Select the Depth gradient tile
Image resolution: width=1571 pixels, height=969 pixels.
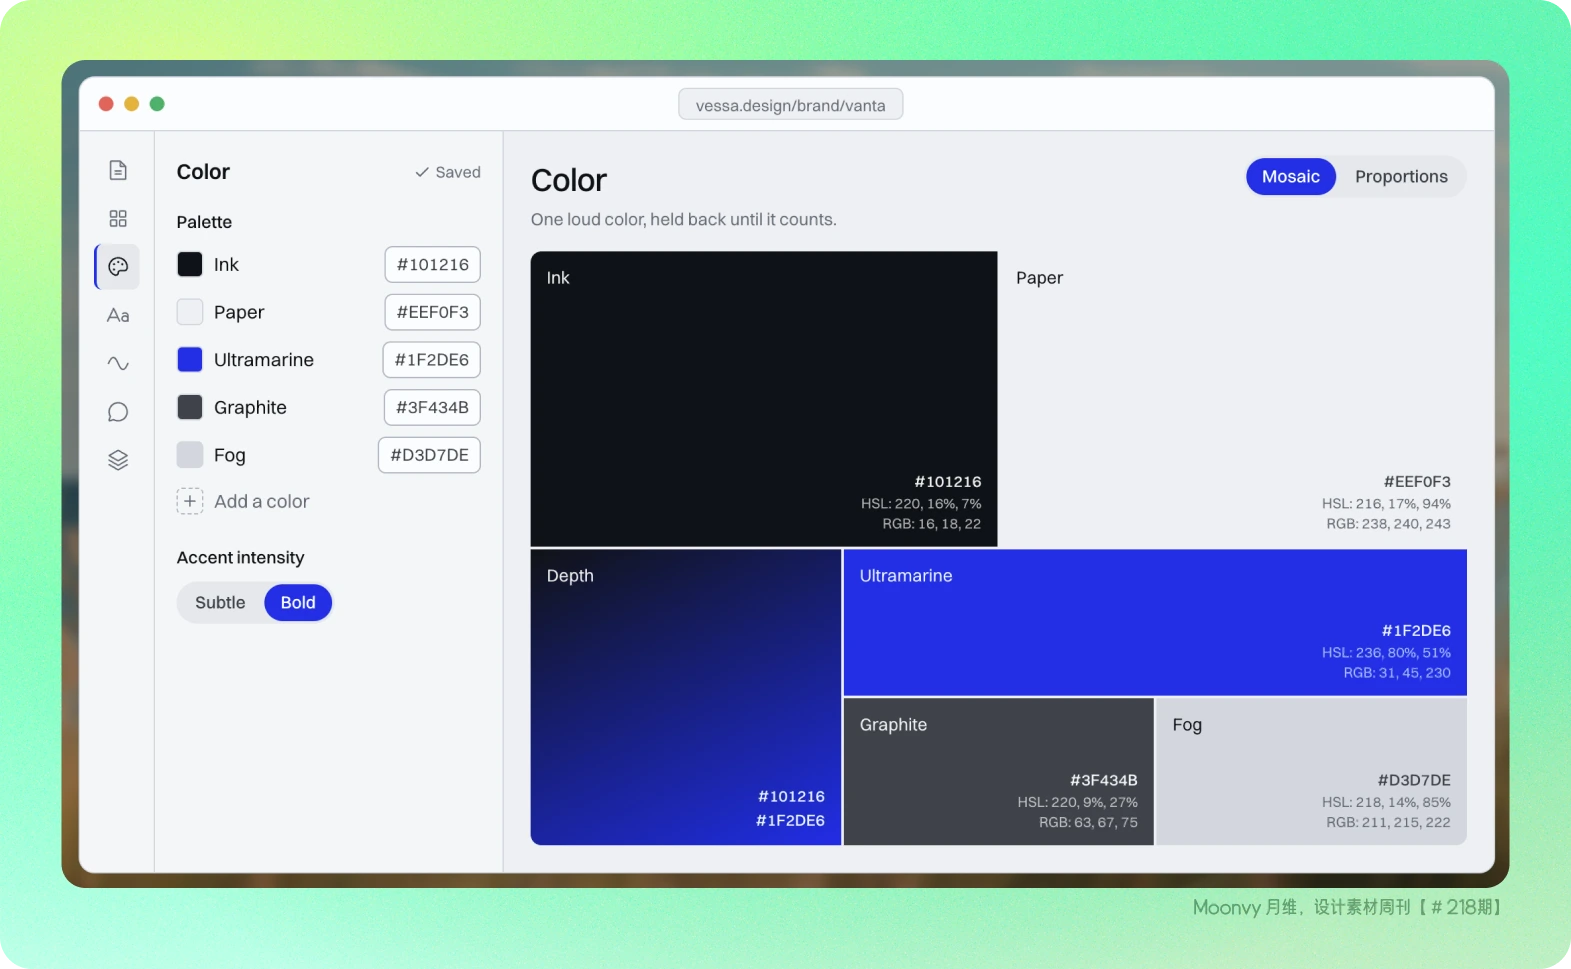686,697
